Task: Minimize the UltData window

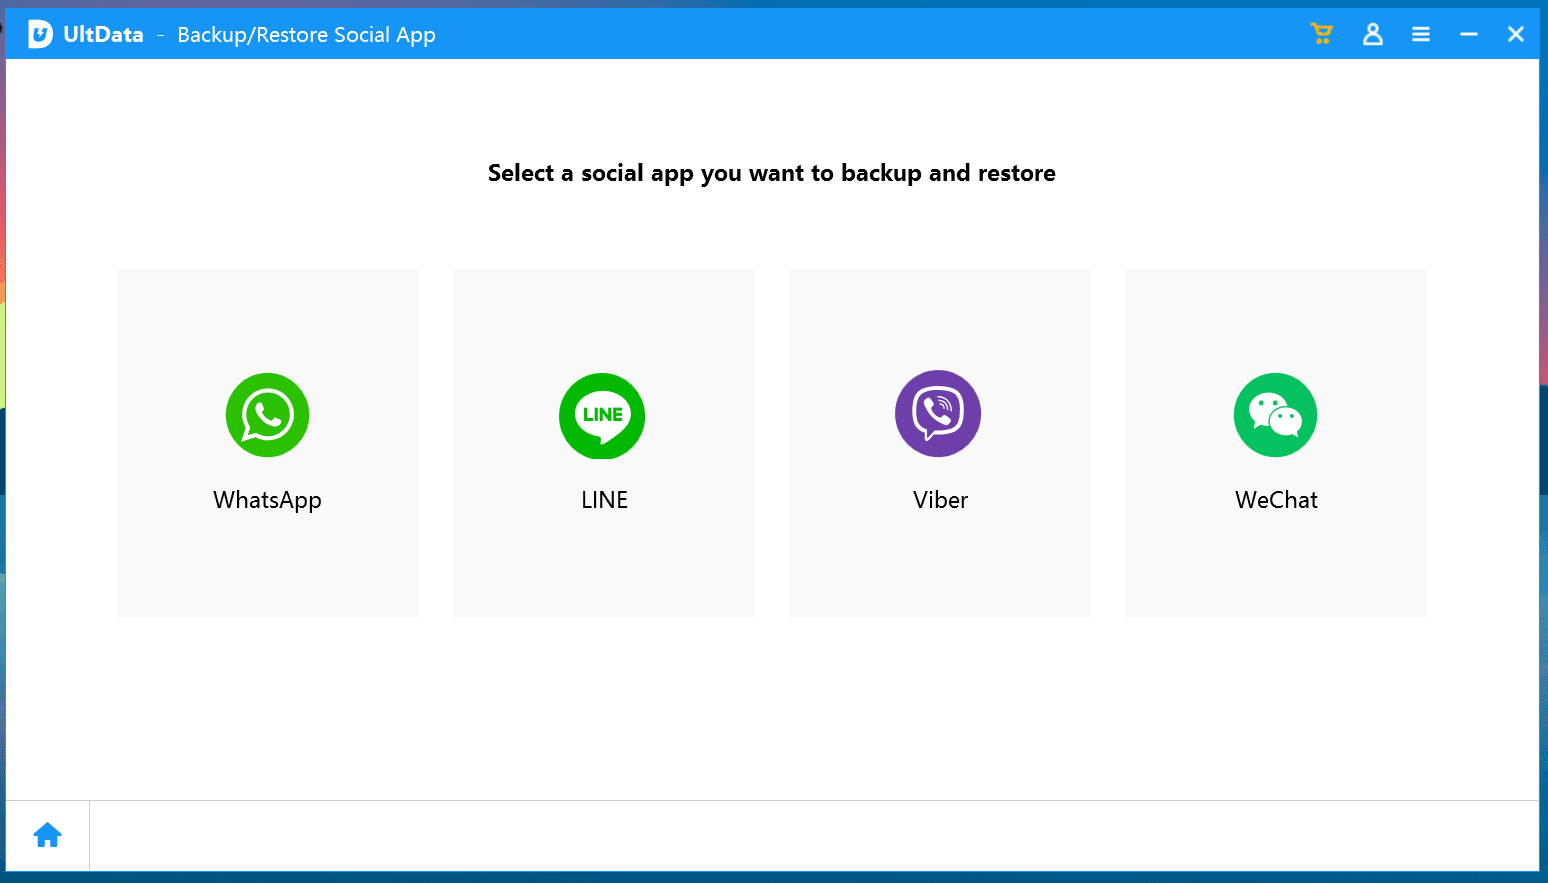Action: click(x=1469, y=34)
